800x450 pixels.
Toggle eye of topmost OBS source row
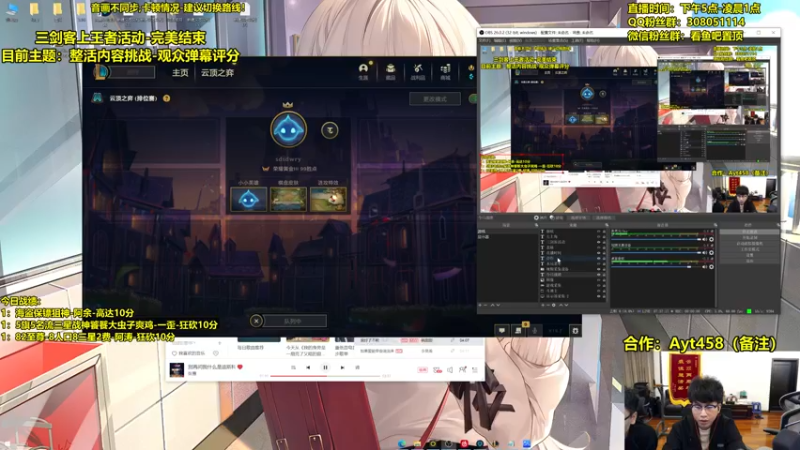coord(598,232)
